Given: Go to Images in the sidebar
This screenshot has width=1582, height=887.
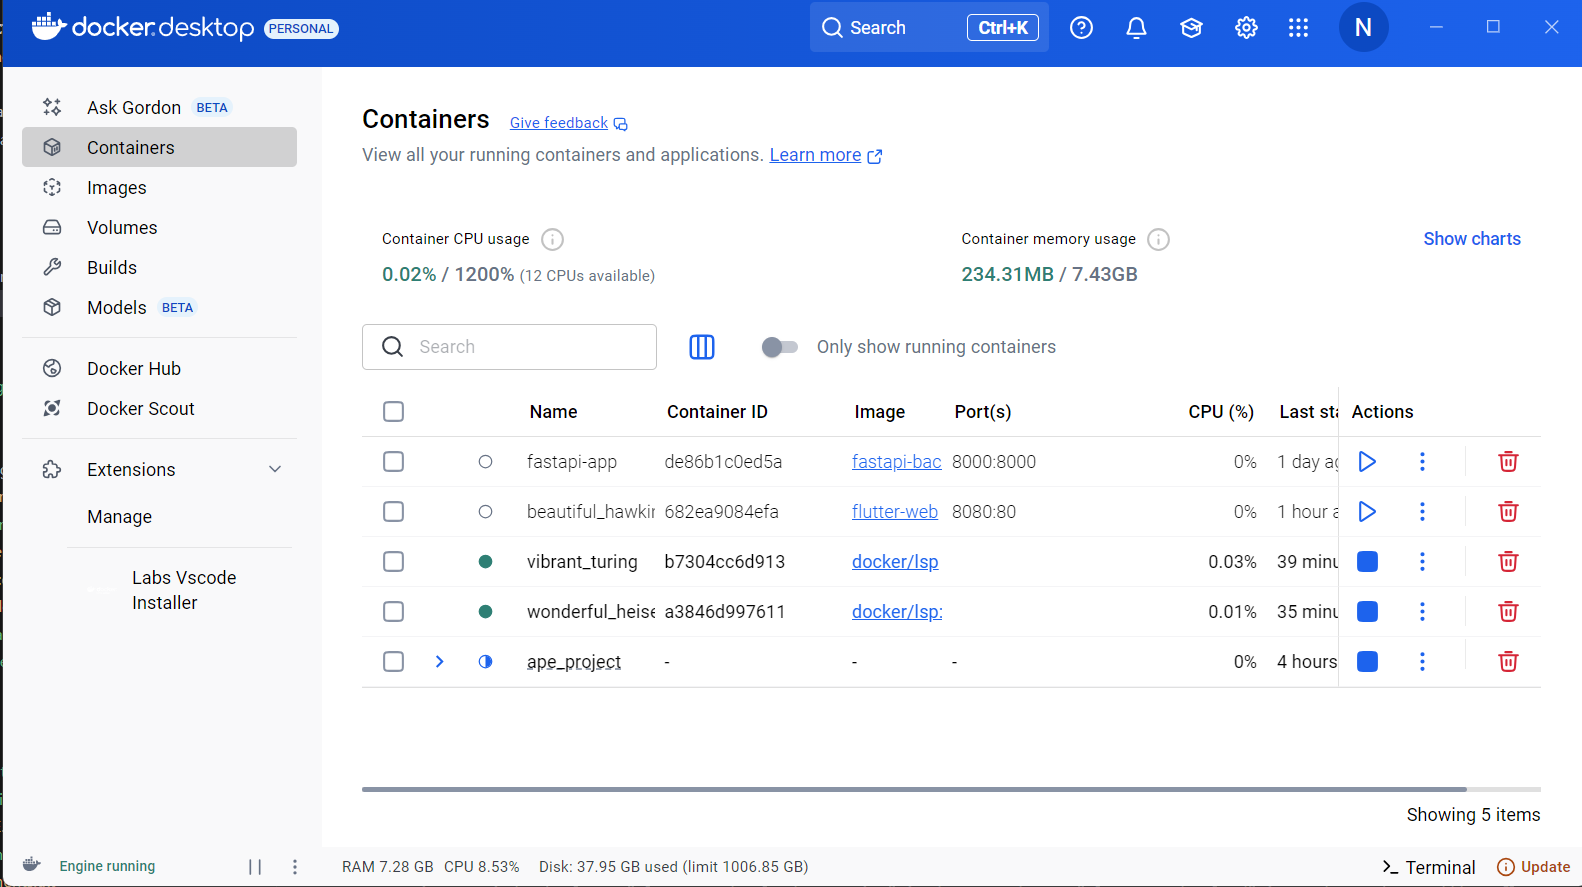Looking at the screenshot, I should [x=159, y=187].
